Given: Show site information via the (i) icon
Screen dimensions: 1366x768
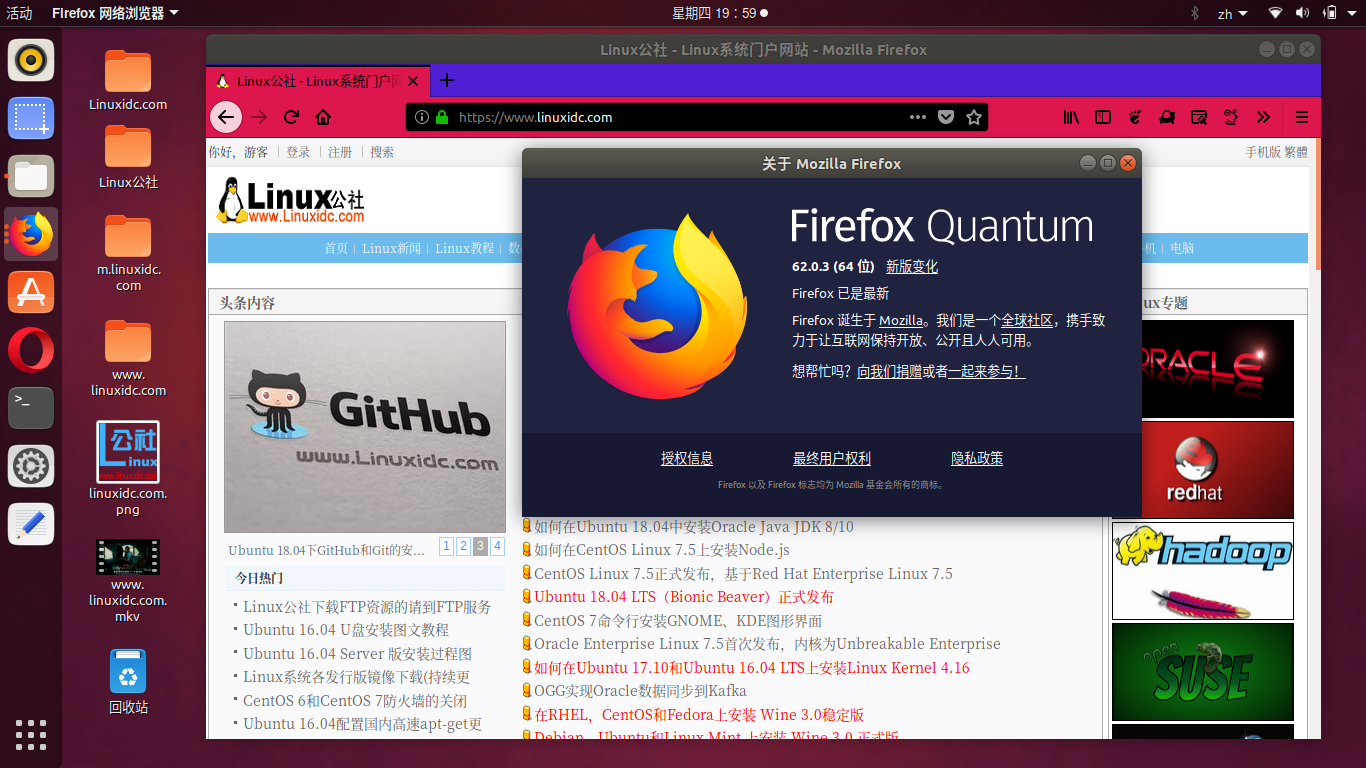Looking at the screenshot, I should pos(422,117).
